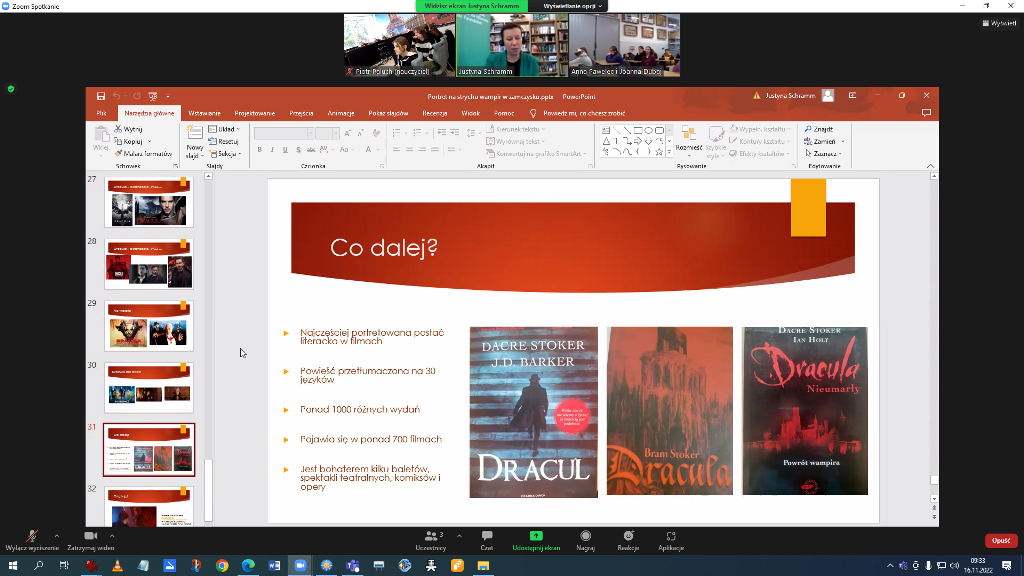1024x576 pixels.
Task: Open Uczestnicy participants list
Action: 431,536
